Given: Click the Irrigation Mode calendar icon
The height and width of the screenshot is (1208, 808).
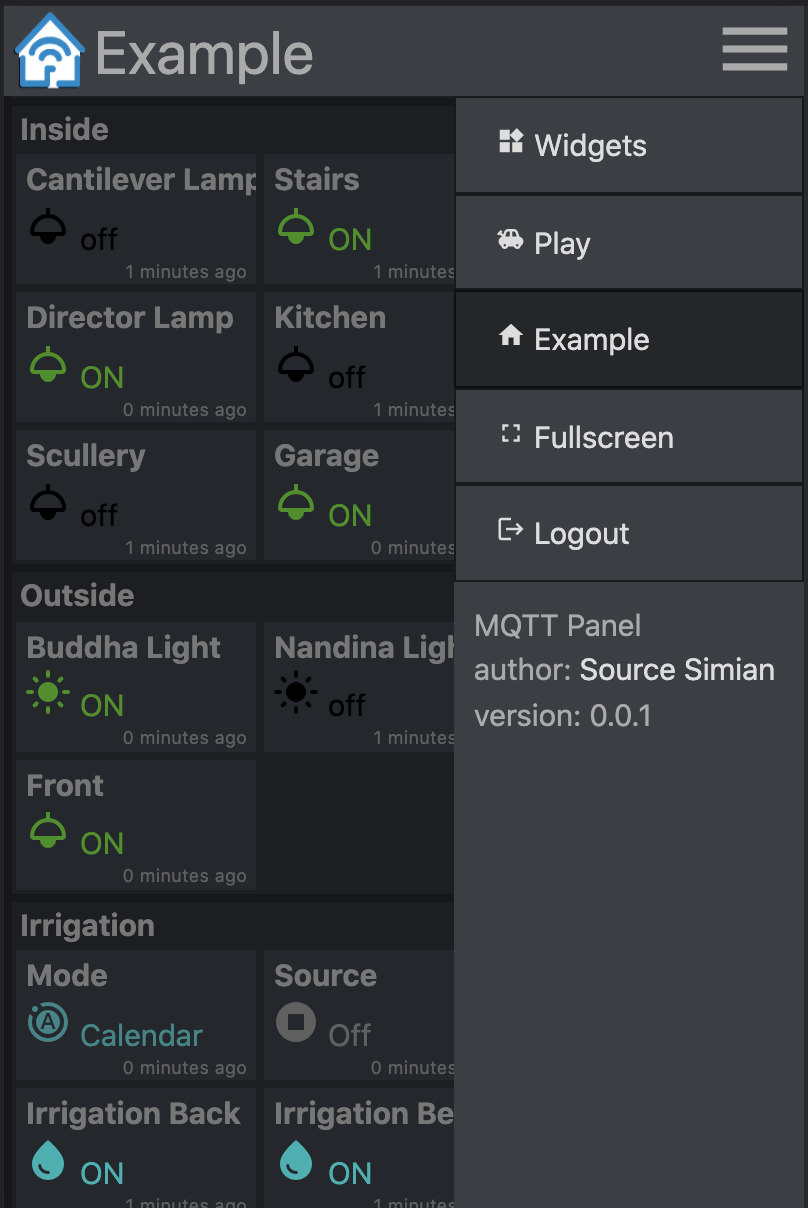Looking at the screenshot, I should (x=48, y=1023).
